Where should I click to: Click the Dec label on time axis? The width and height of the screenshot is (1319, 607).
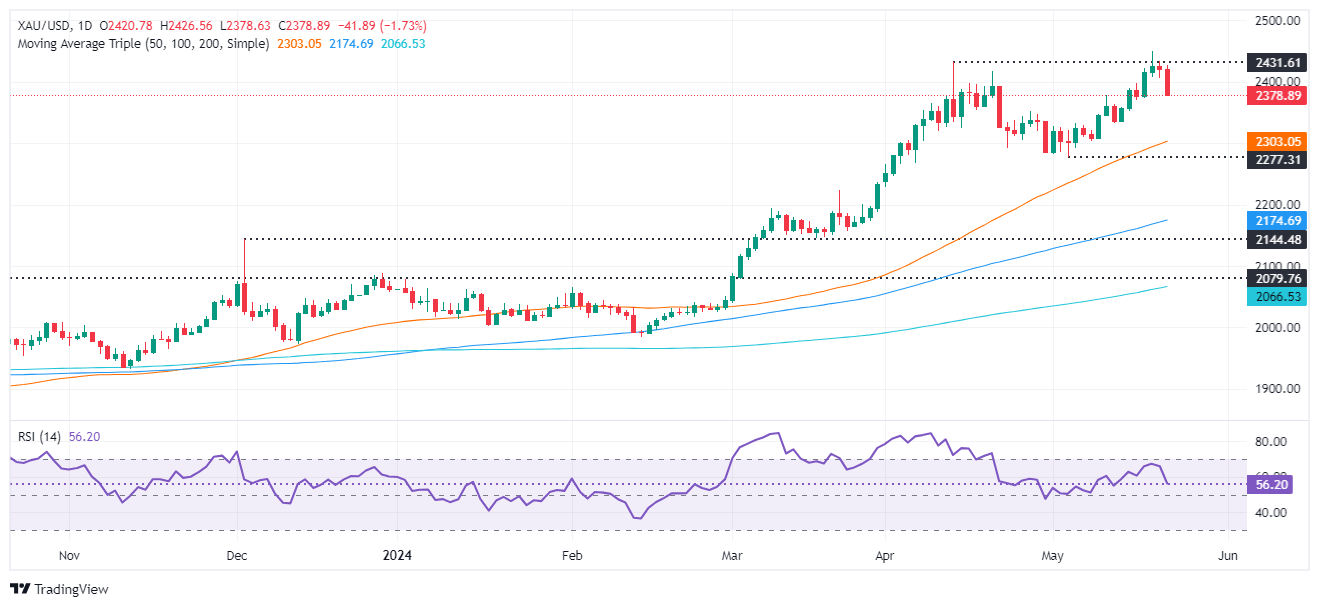(237, 555)
